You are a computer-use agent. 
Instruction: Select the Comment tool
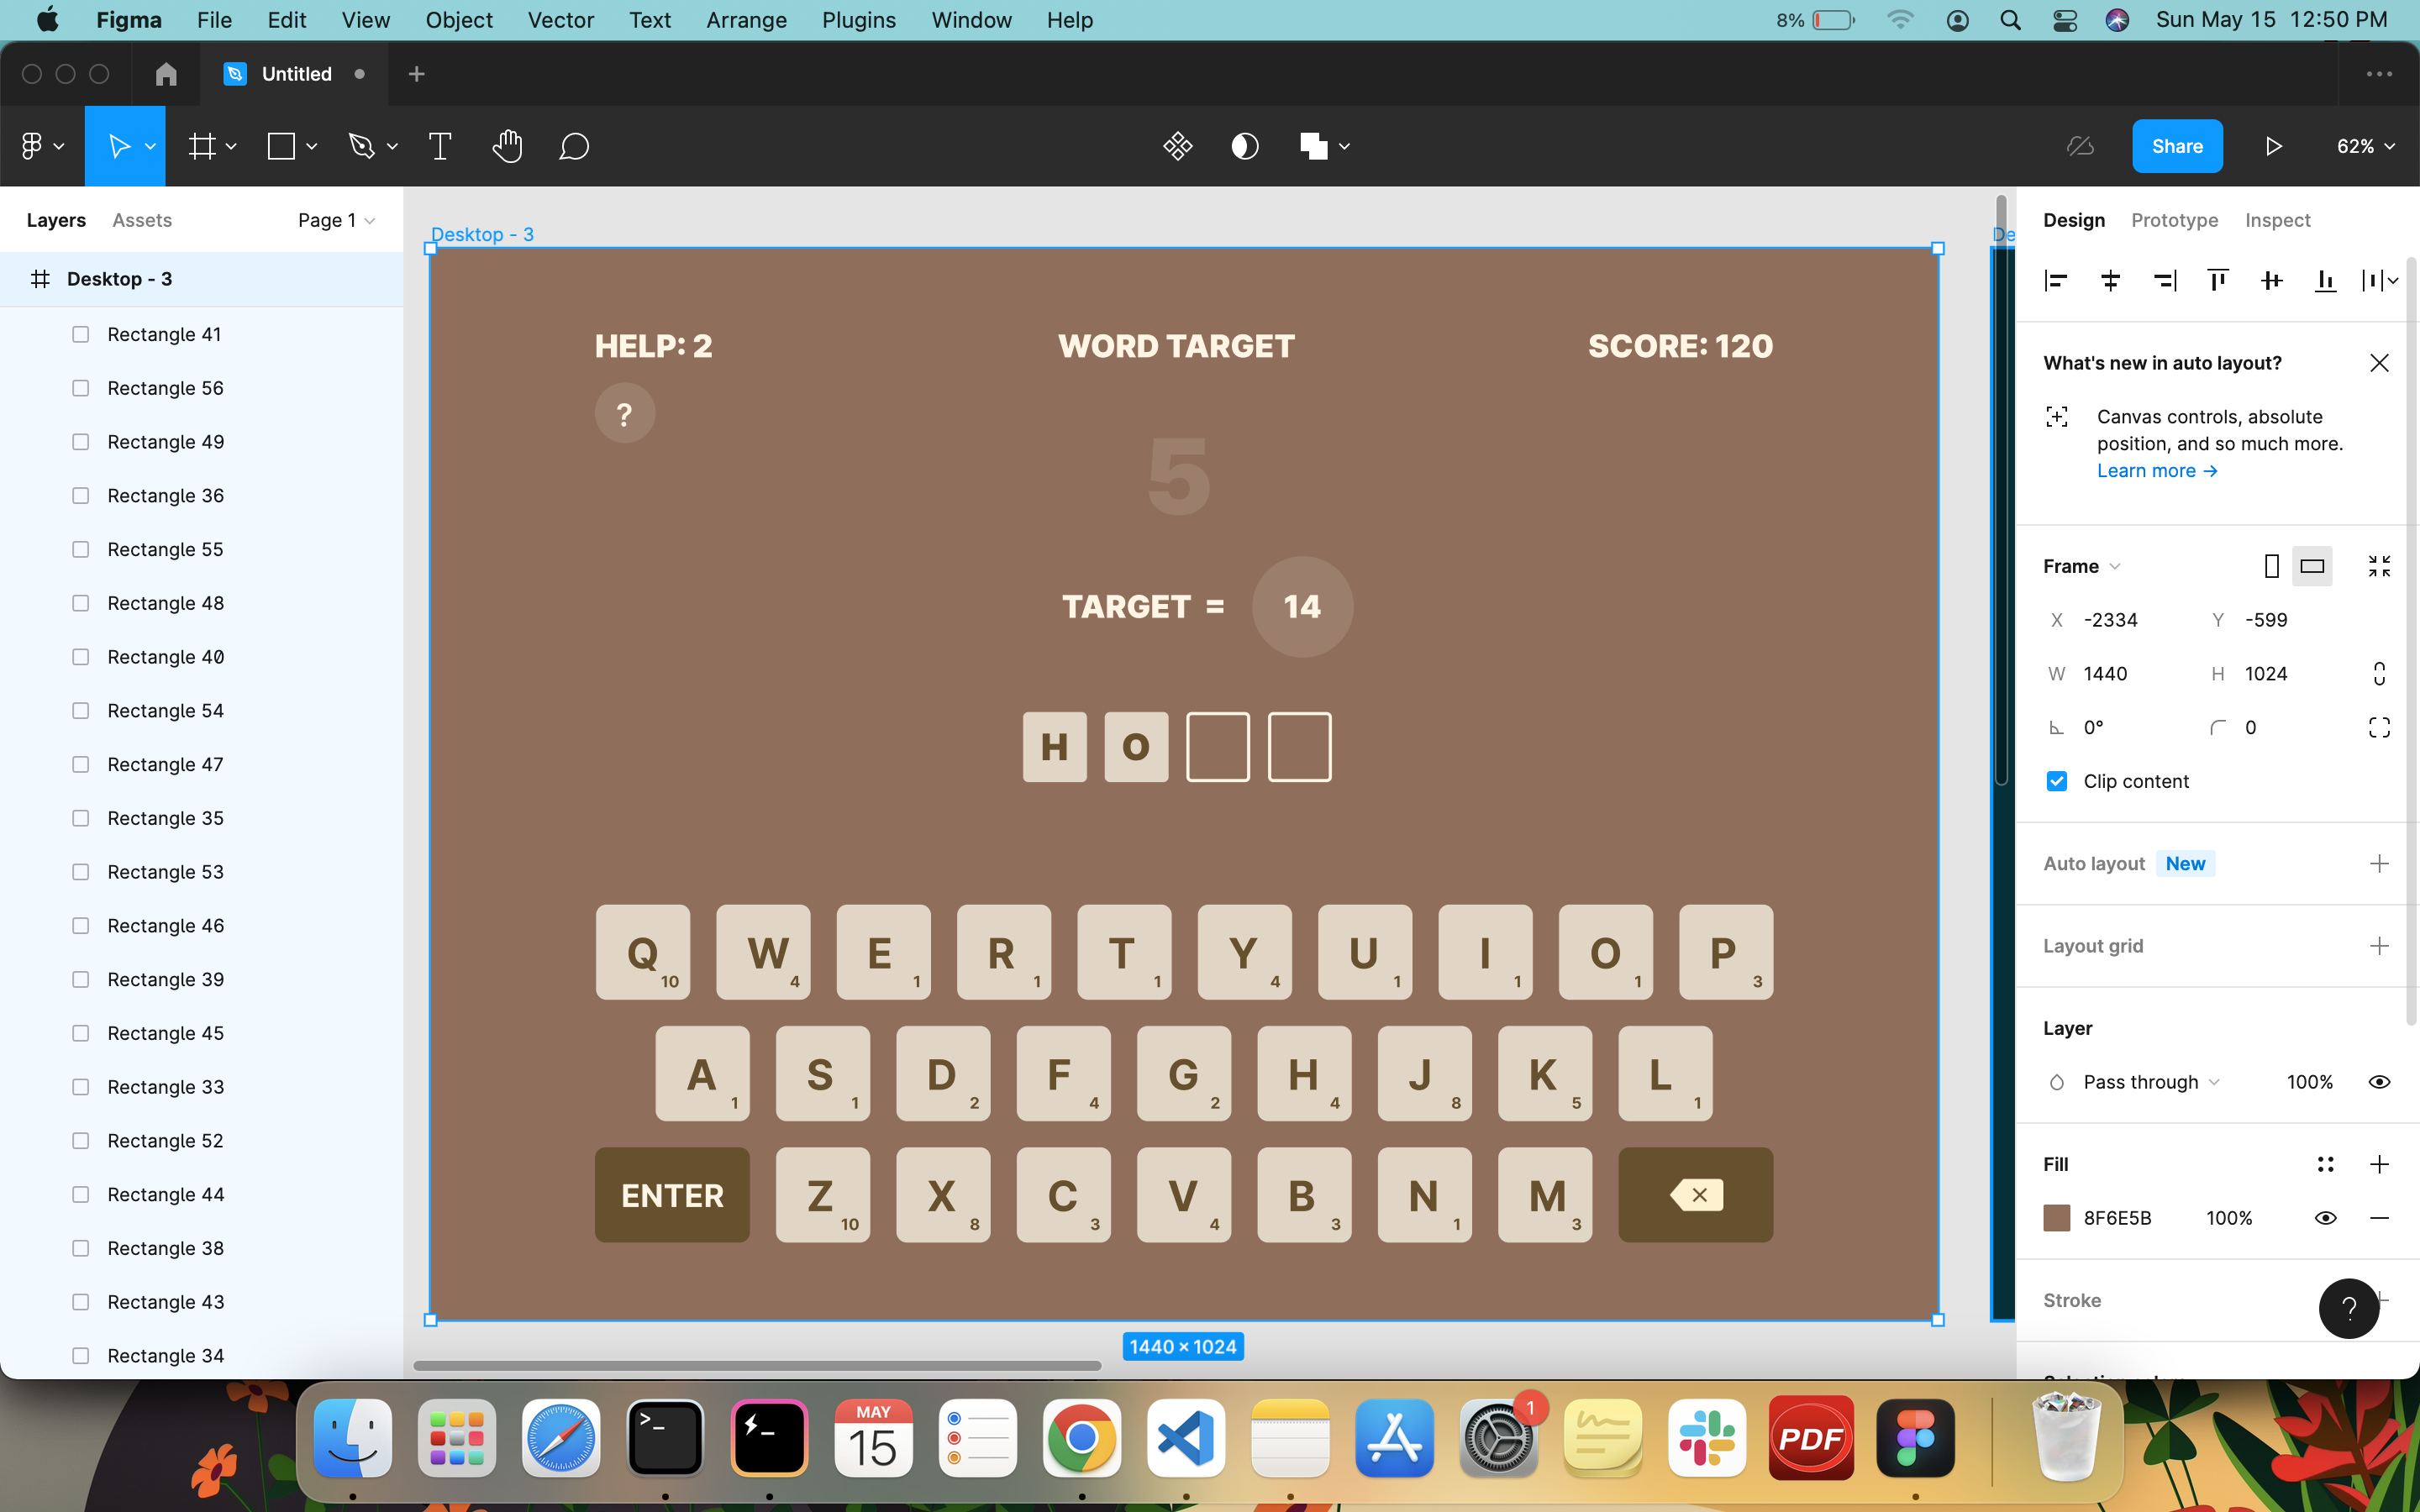click(574, 147)
